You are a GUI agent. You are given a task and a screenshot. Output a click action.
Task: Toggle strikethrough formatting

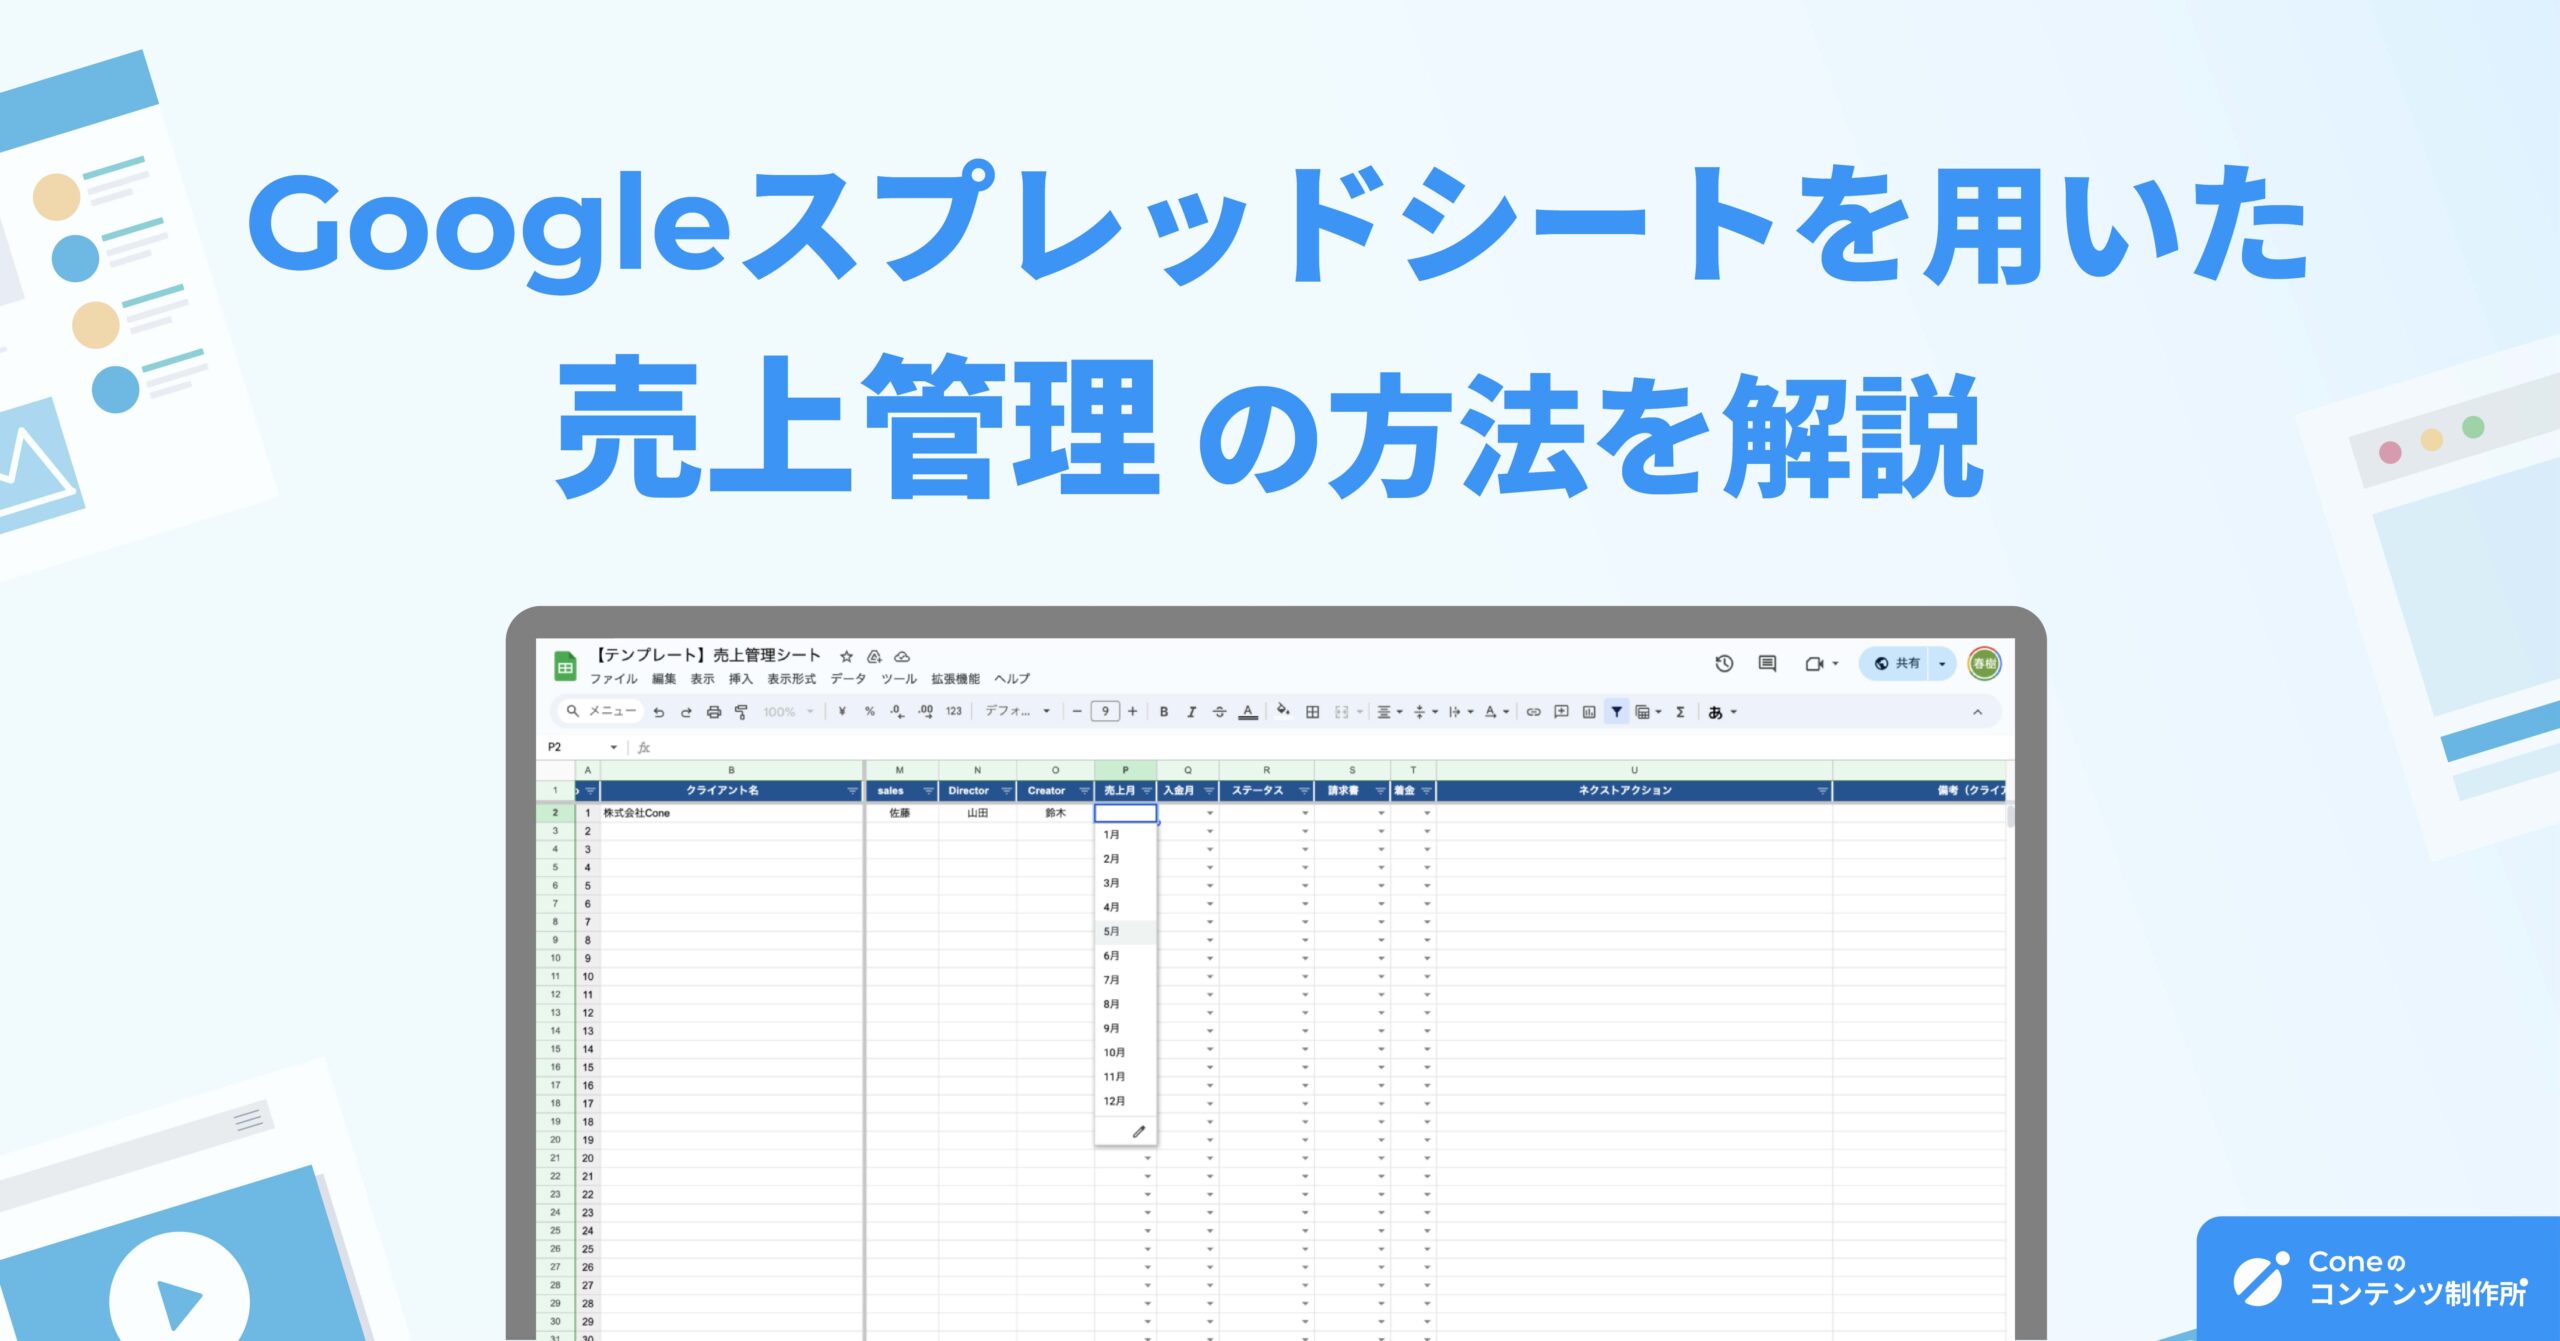point(1219,712)
